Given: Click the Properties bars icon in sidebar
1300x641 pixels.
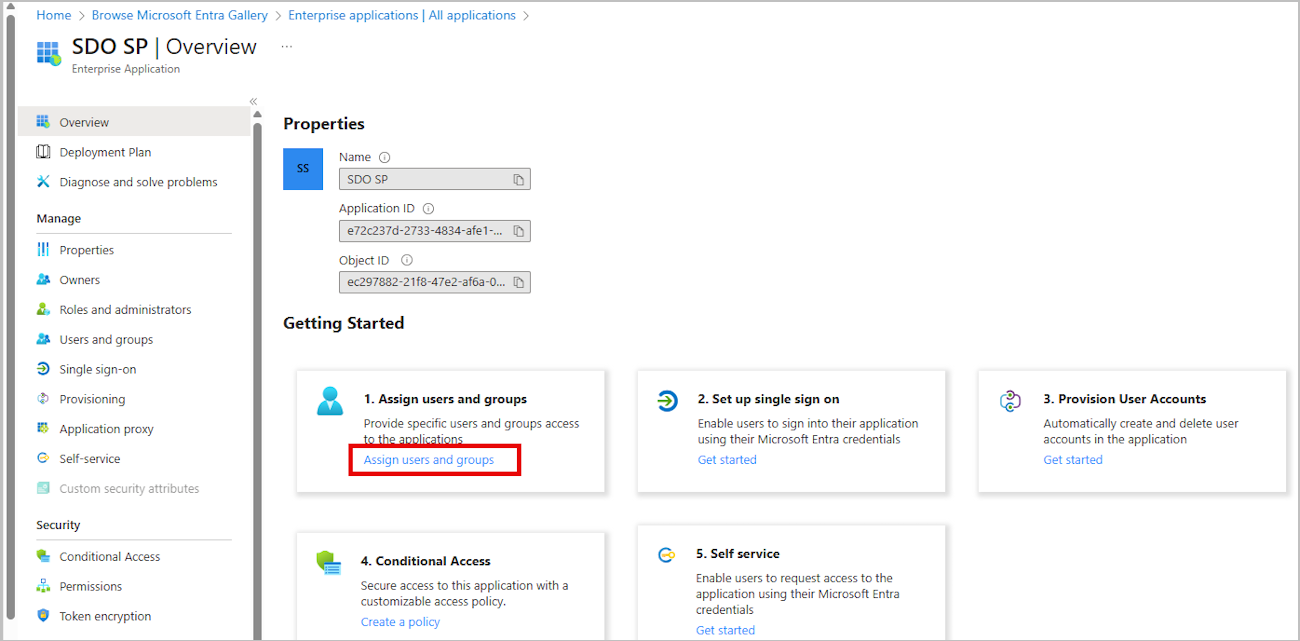Looking at the screenshot, I should [x=43, y=250].
